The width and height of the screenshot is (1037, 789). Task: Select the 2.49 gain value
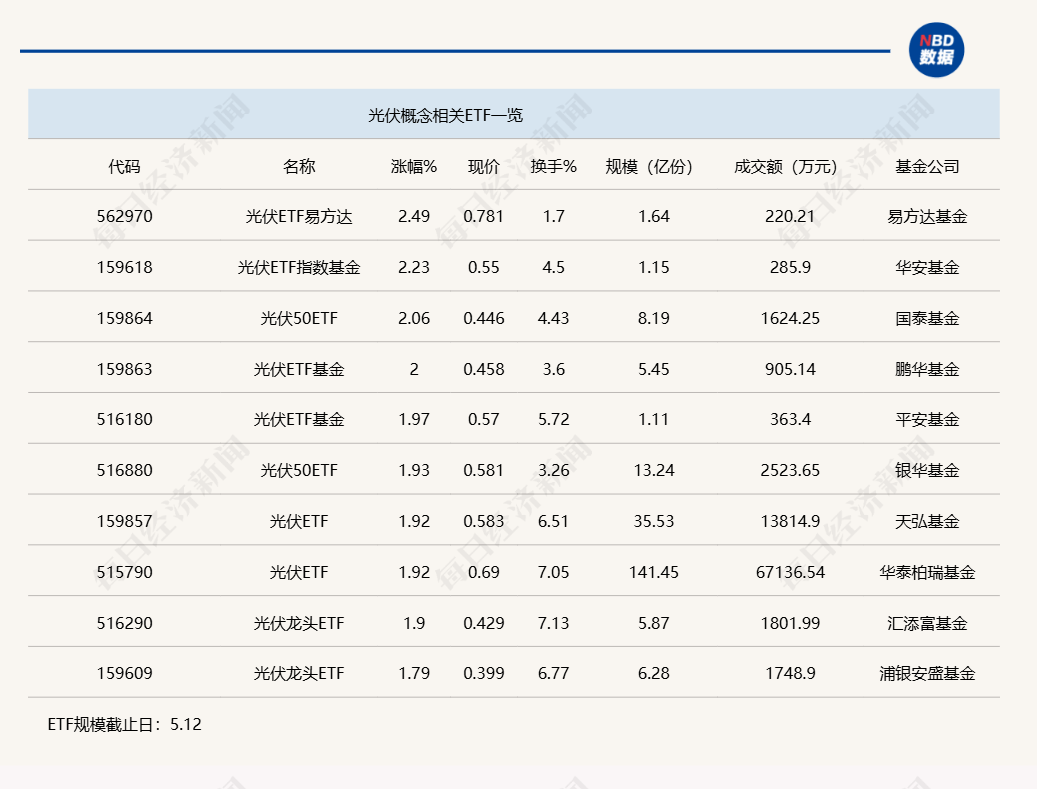pos(414,216)
